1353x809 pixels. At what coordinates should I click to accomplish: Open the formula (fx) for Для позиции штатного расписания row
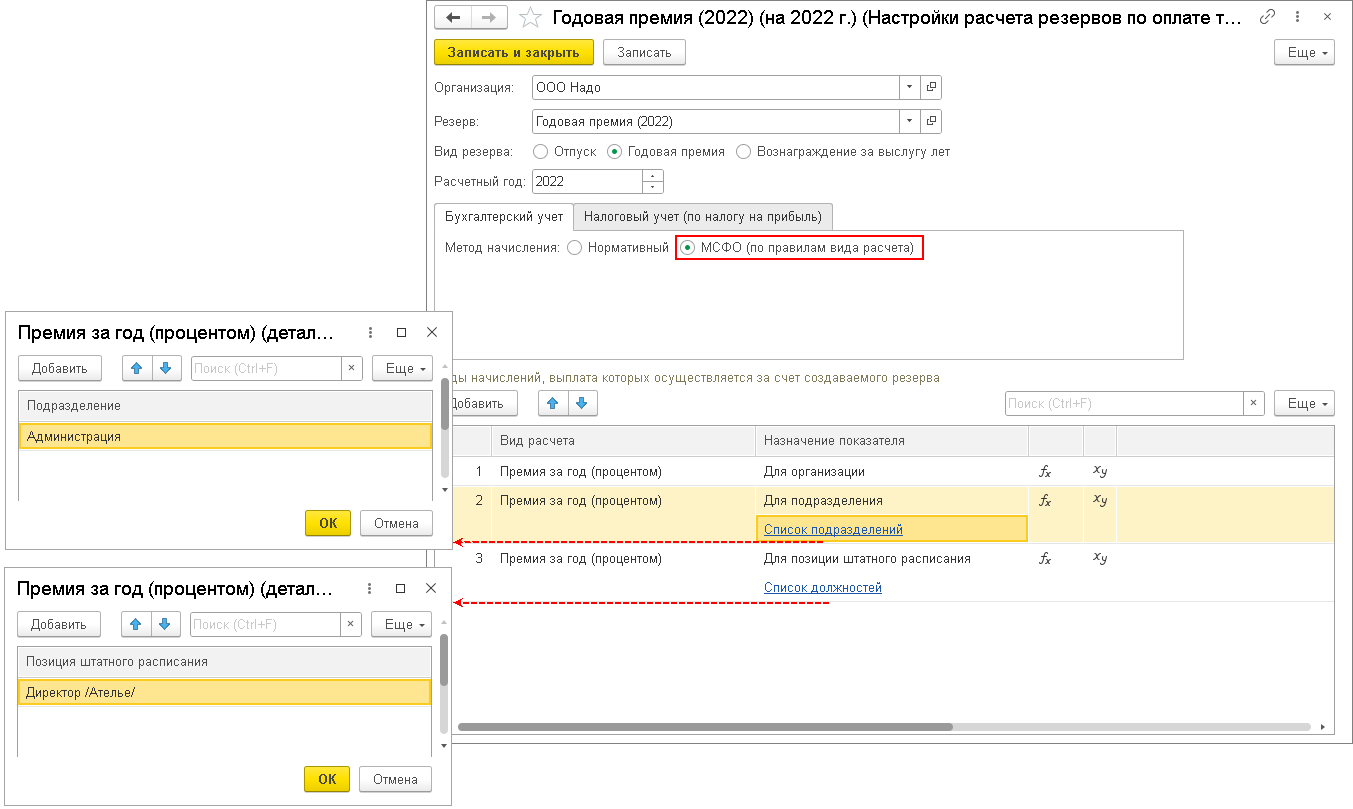(x=1046, y=559)
